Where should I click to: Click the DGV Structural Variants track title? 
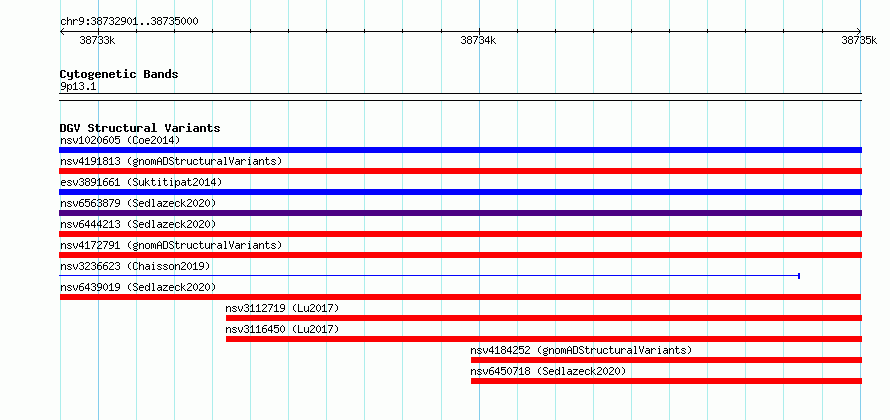(x=140, y=128)
